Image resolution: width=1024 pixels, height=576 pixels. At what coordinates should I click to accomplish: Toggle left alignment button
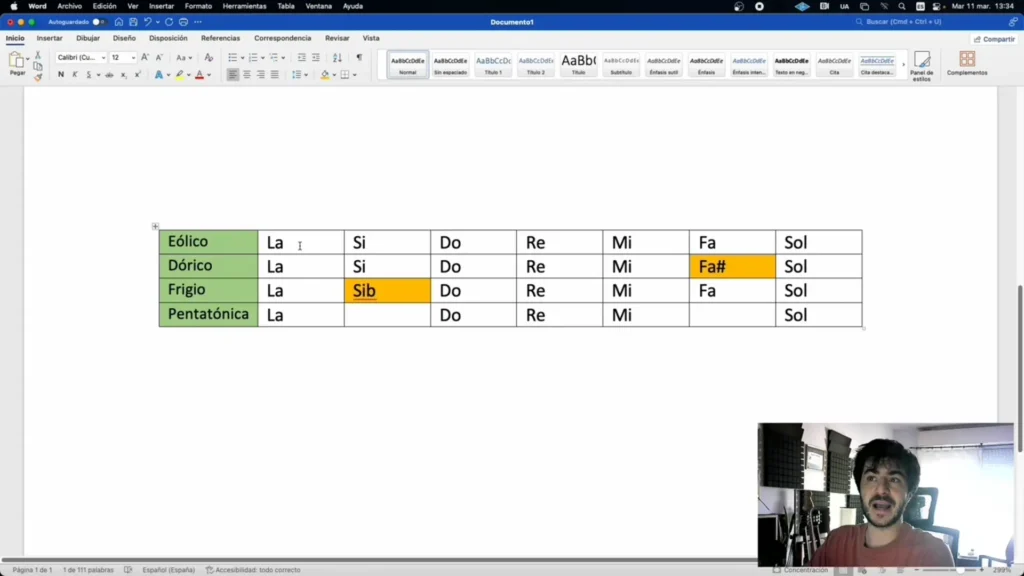point(232,75)
